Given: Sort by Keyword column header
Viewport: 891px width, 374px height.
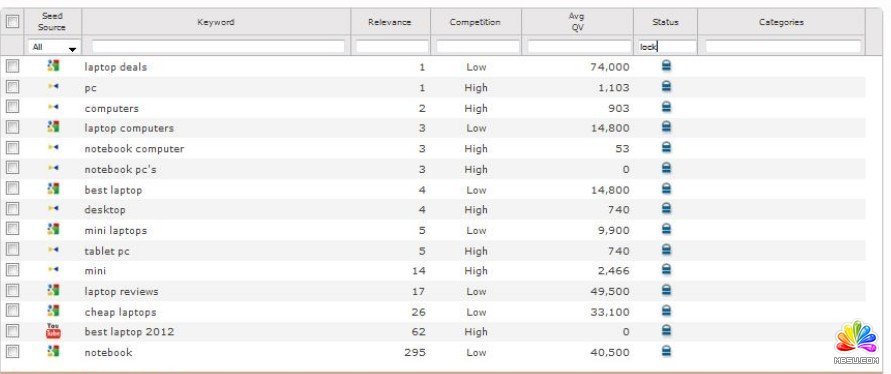Looking at the screenshot, I should (x=216, y=22).
